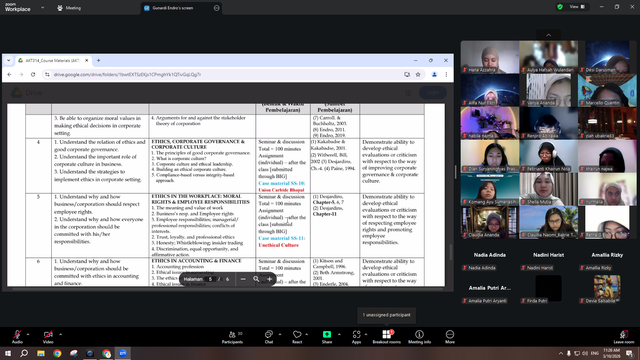
Task: Close the AKT314_Course Materials tab
Action: coord(87,60)
